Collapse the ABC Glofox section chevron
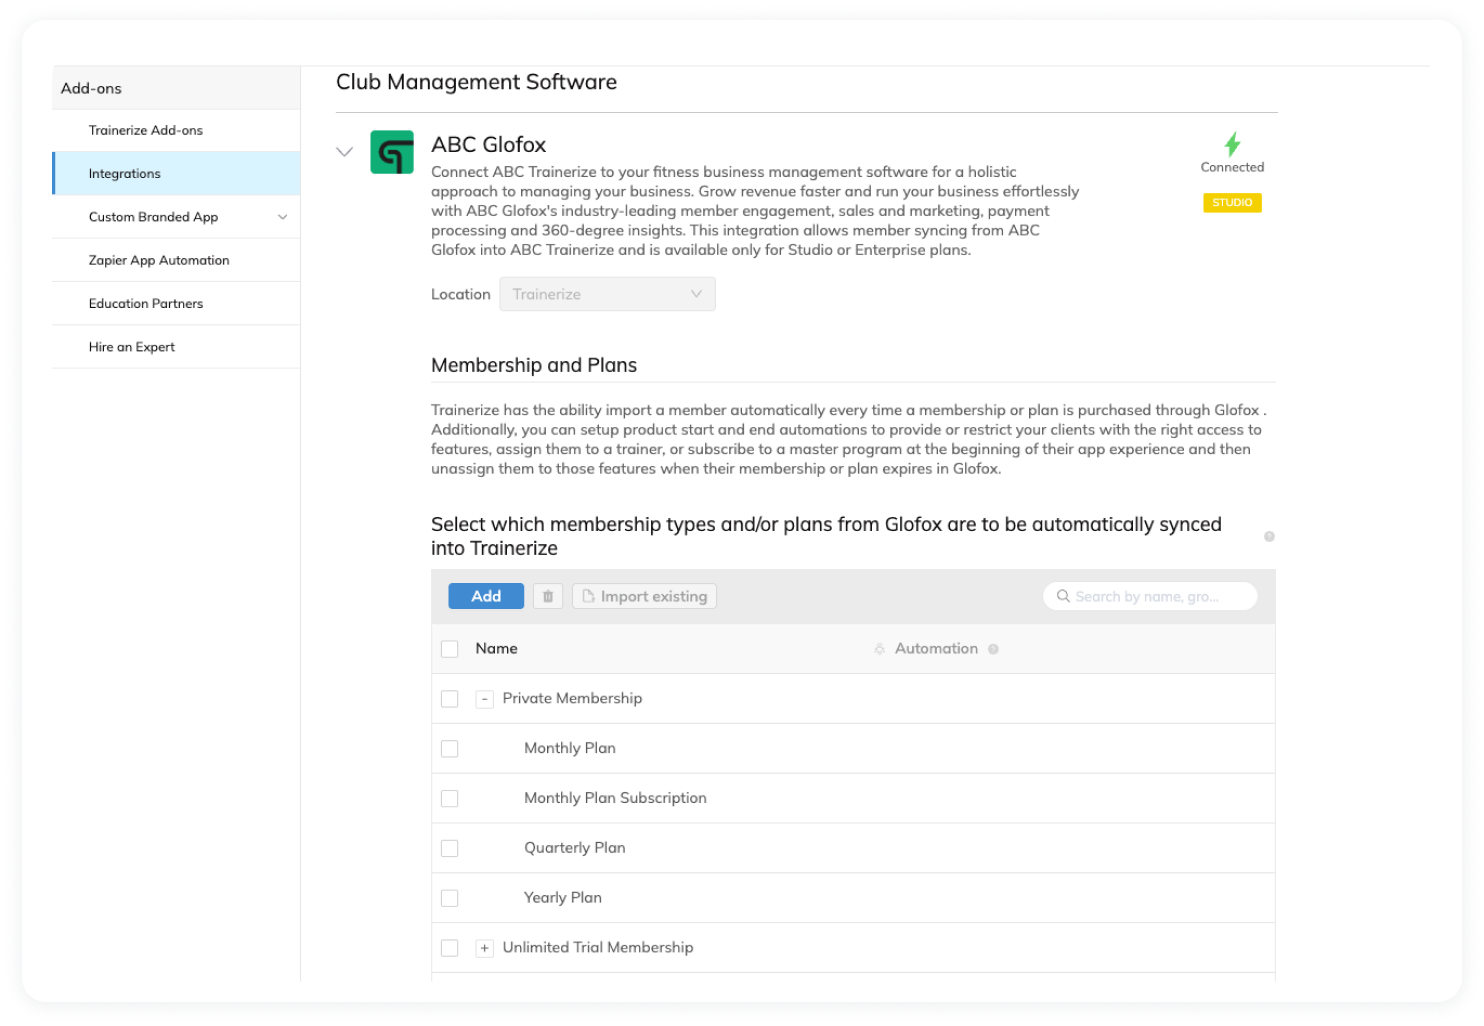Screen dimensions: 1484x1026 [x=345, y=152]
